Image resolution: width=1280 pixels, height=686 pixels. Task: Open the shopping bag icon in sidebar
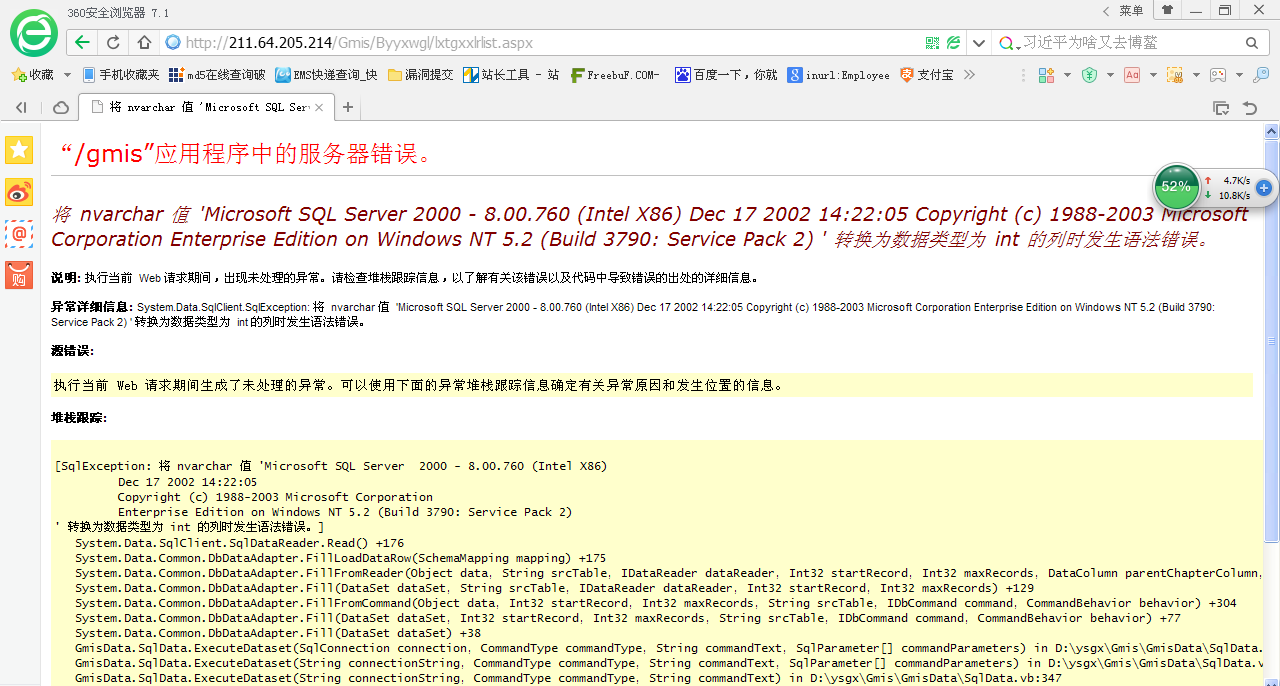tap(19, 275)
